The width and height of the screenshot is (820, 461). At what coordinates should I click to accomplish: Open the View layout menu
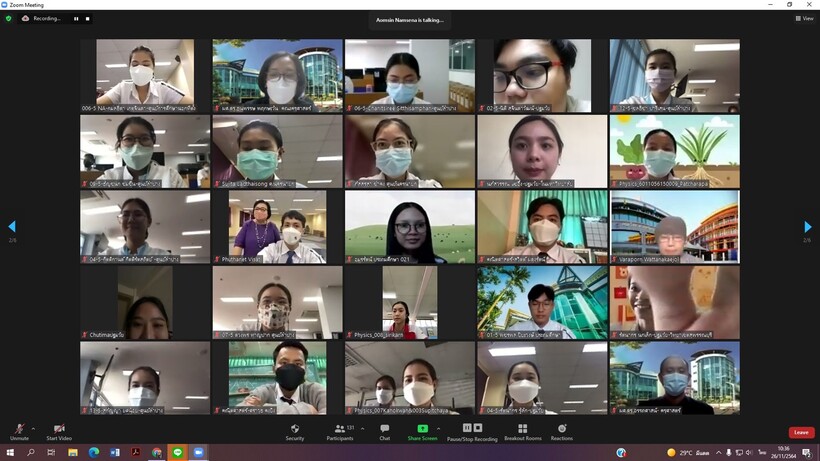tap(804, 18)
